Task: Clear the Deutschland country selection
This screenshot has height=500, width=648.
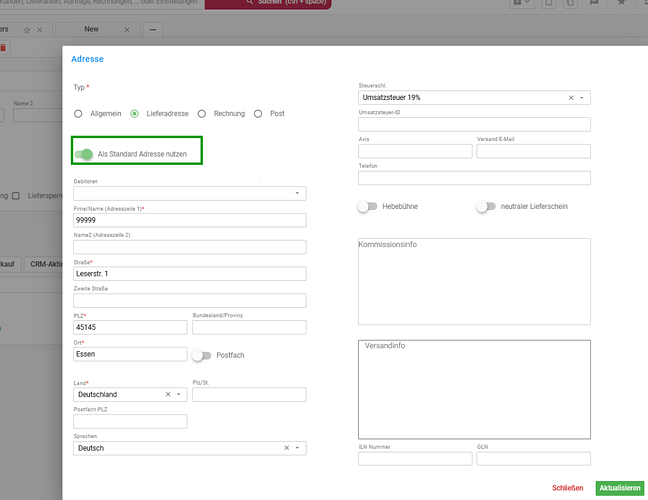Action: pos(167,395)
